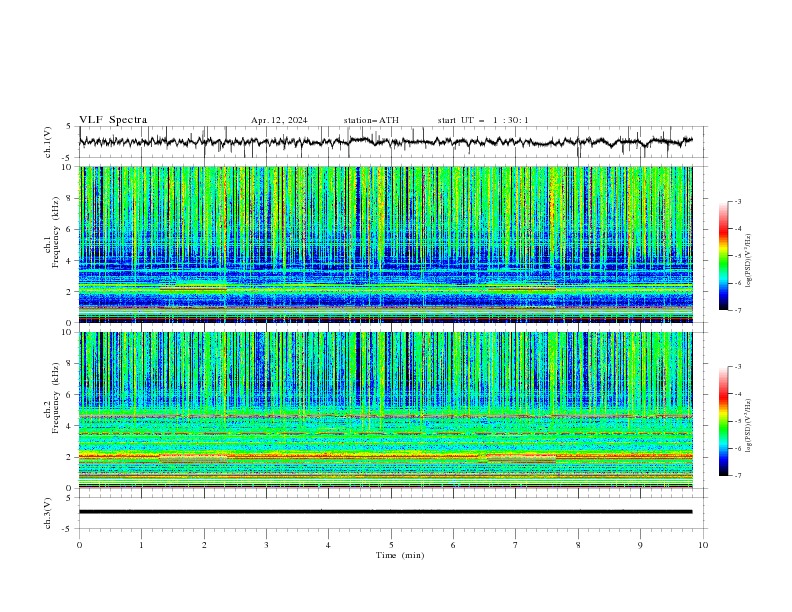The height and width of the screenshot is (612, 792).
Task: Click upper colorbar tick value '-3'
Action: pyautogui.click(x=737, y=201)
